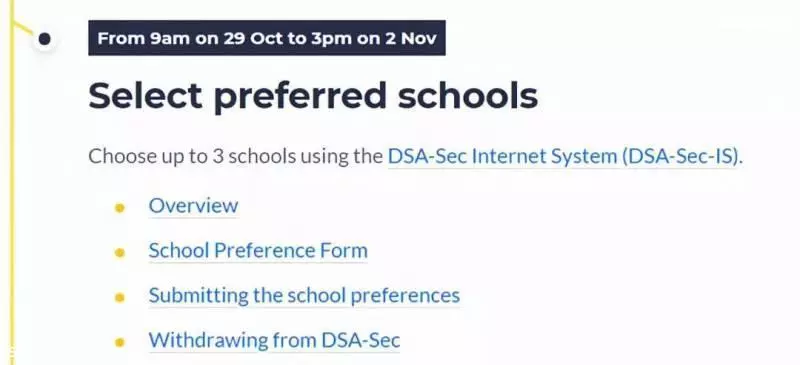Click the '29 Oct to 2 Nov' date badge

coord(267,38)
